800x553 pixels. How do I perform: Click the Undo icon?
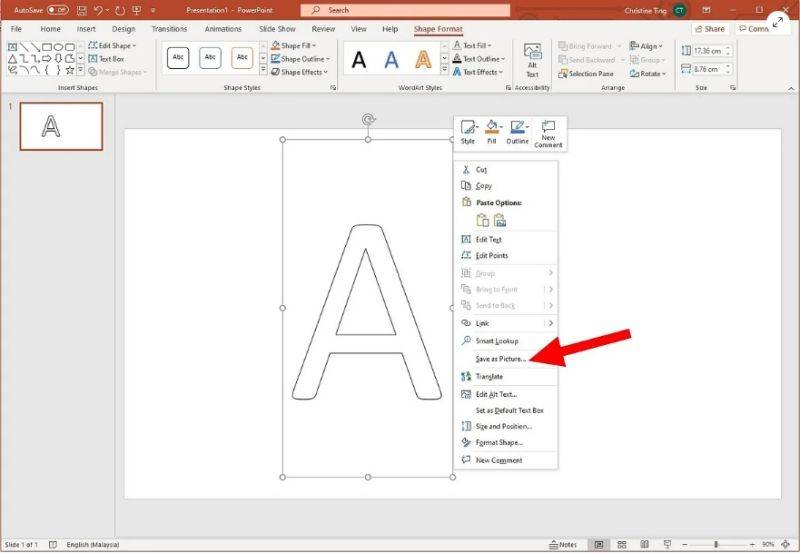(98, 10)
